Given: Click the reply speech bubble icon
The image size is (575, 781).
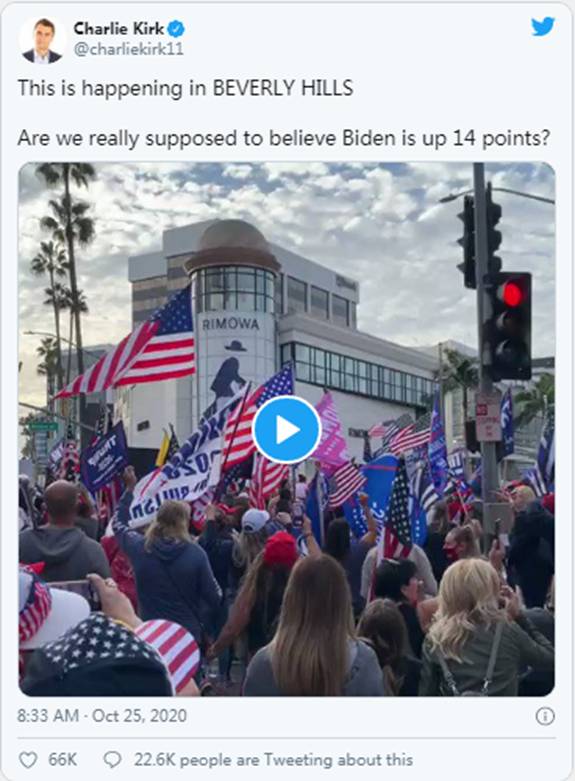Looking at the screenshot, I should pos(112,760).
